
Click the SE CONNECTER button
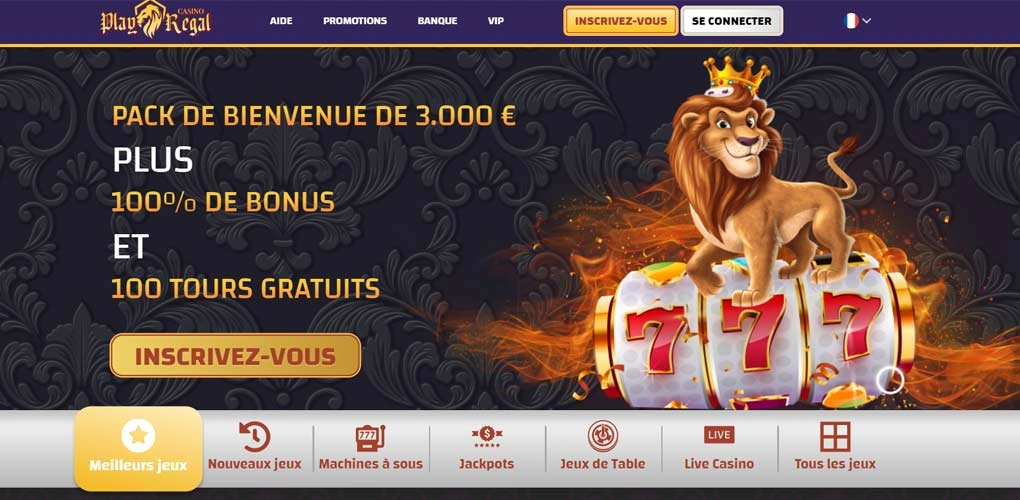point(732,21)
